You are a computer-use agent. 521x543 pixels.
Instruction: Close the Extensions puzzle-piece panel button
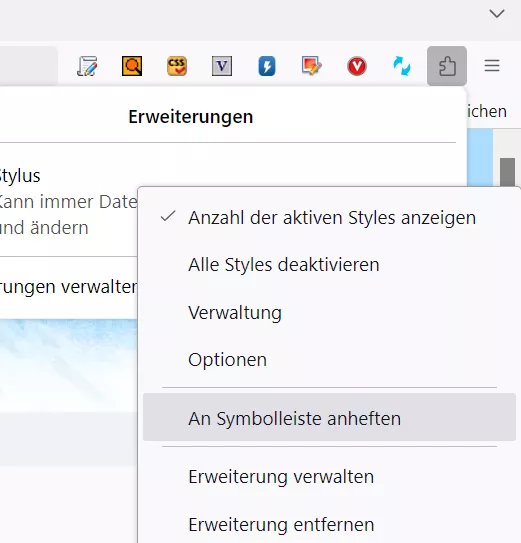pos(447,66)
